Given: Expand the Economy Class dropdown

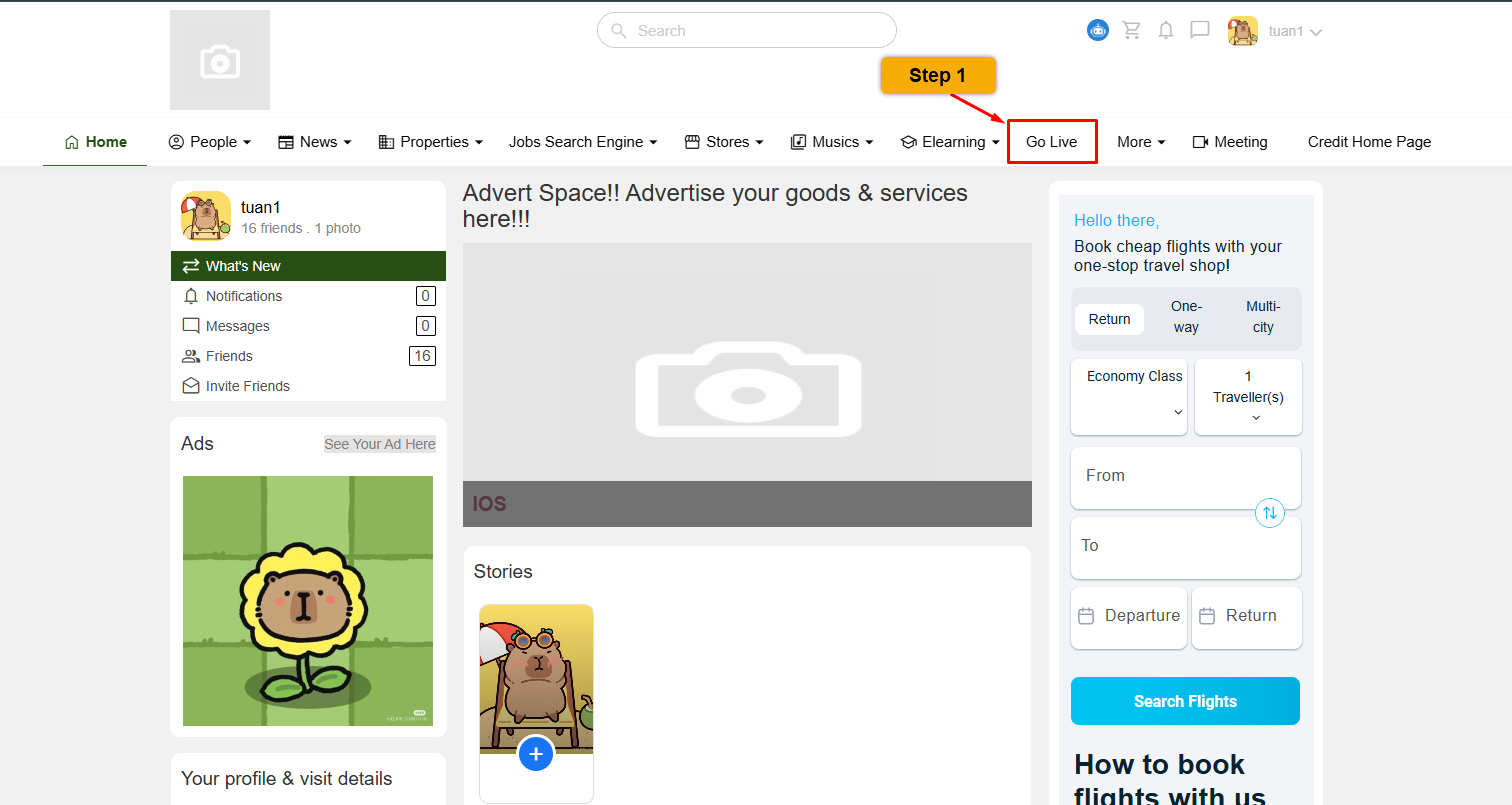Looking at the screenshot, I should click(x=1129, y=397).
